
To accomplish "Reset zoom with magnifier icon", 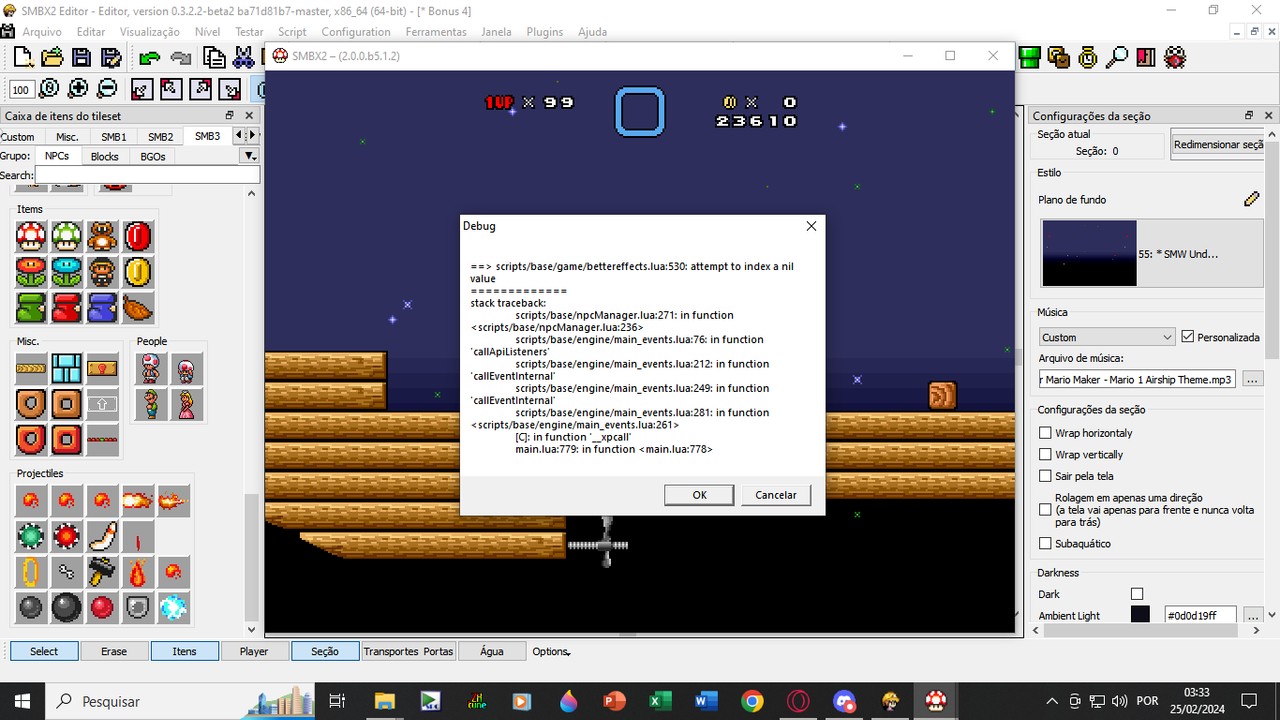I will click(49, 89).
